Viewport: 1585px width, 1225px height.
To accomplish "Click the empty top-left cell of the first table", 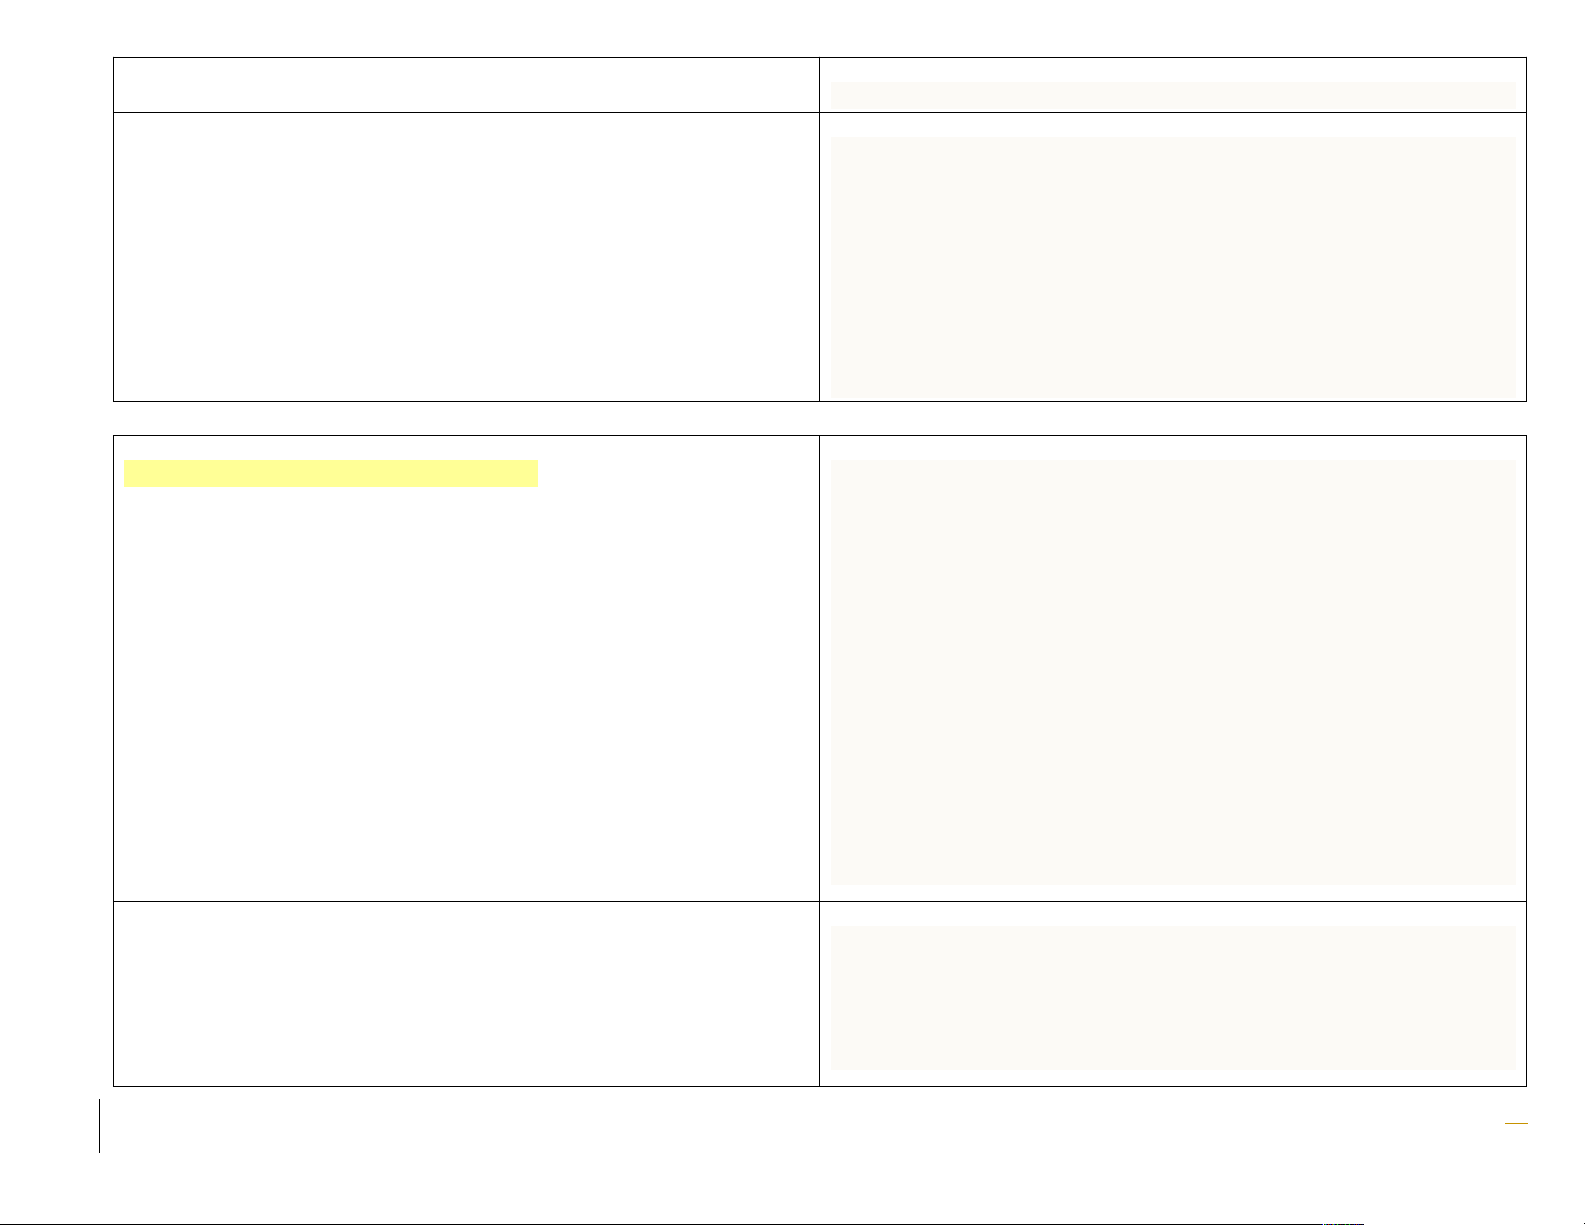I will click(x=466, y=85).
